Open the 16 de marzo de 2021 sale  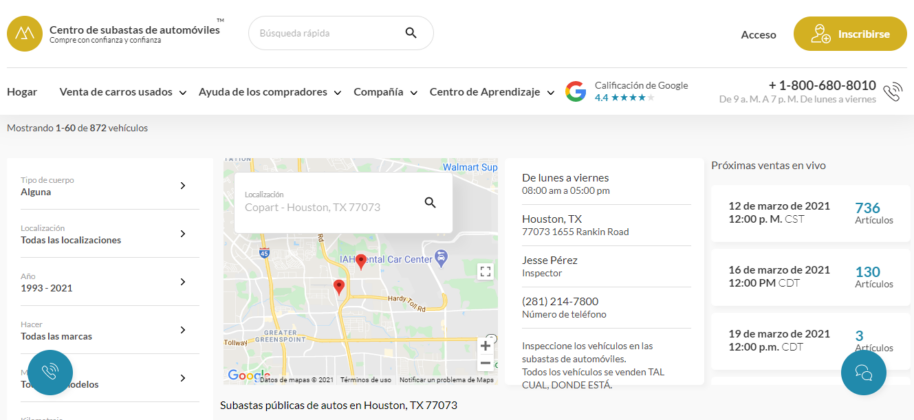tap(810, 277)
